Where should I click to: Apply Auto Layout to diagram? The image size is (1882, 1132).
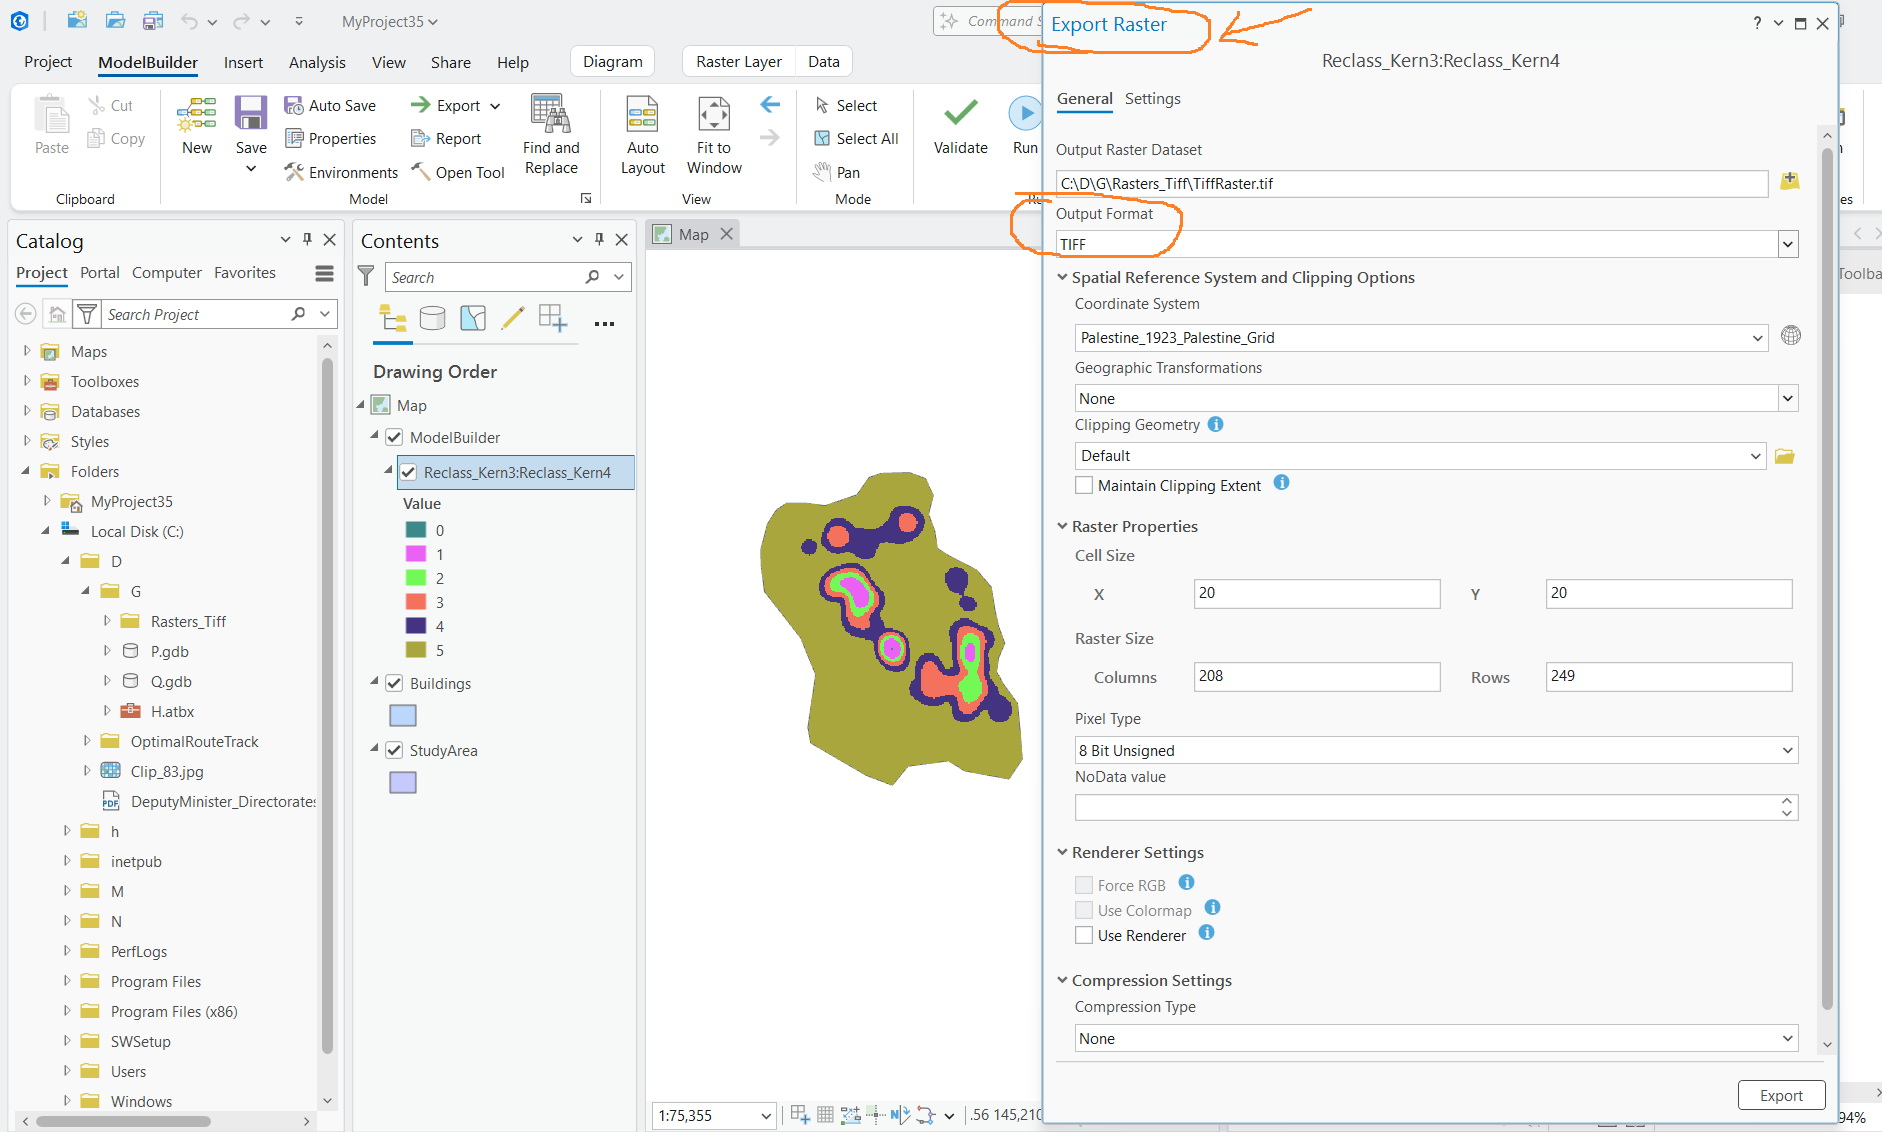(x=642, y=135)
